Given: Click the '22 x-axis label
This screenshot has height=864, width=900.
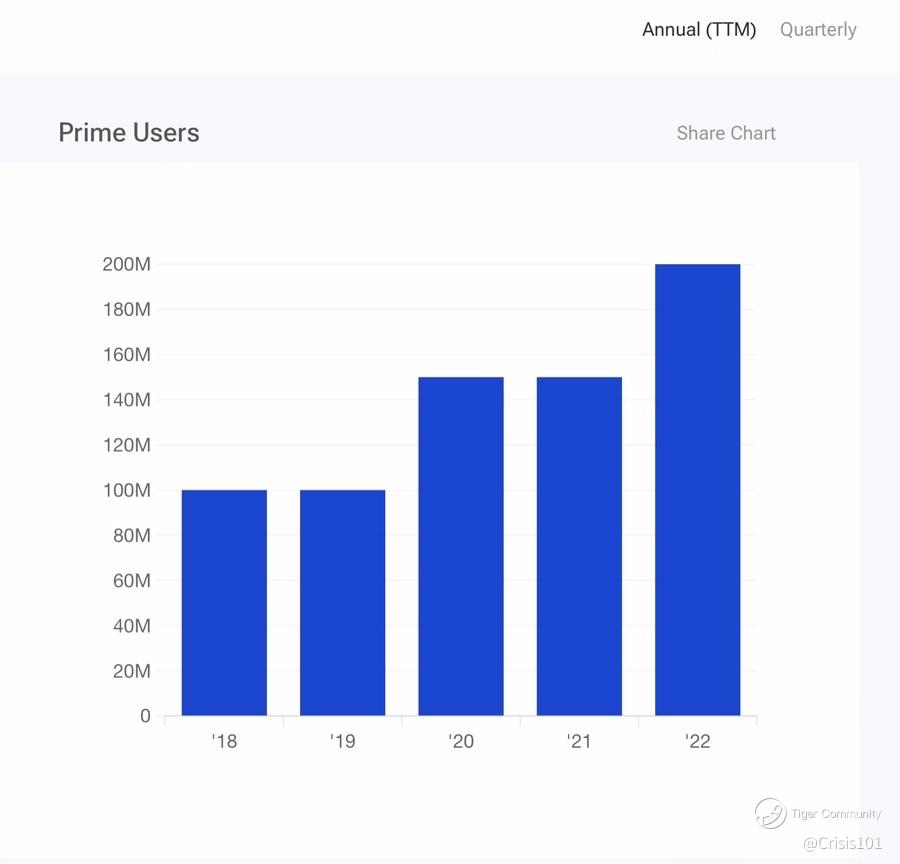Looking at the screenshot, I should (697, 741).
